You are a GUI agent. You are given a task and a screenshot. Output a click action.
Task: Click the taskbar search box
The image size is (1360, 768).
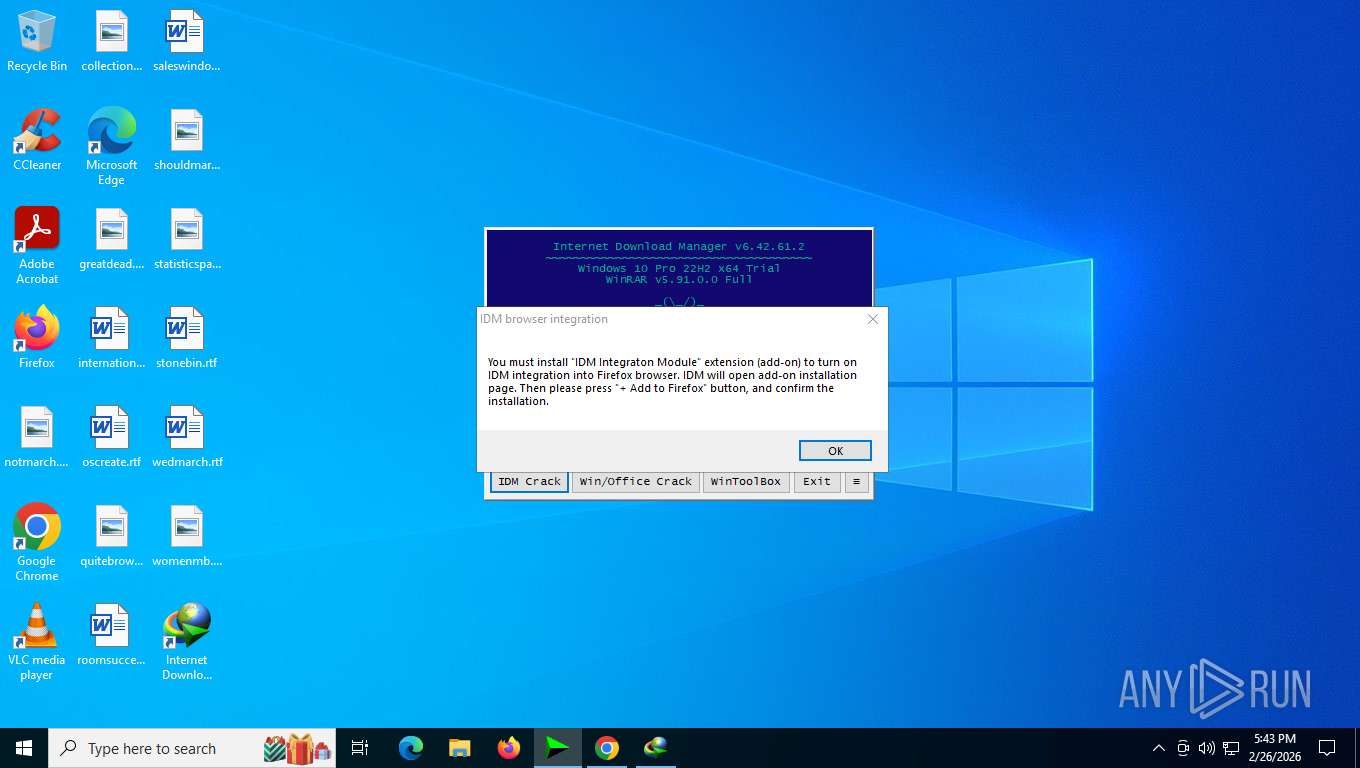[192, 748]
